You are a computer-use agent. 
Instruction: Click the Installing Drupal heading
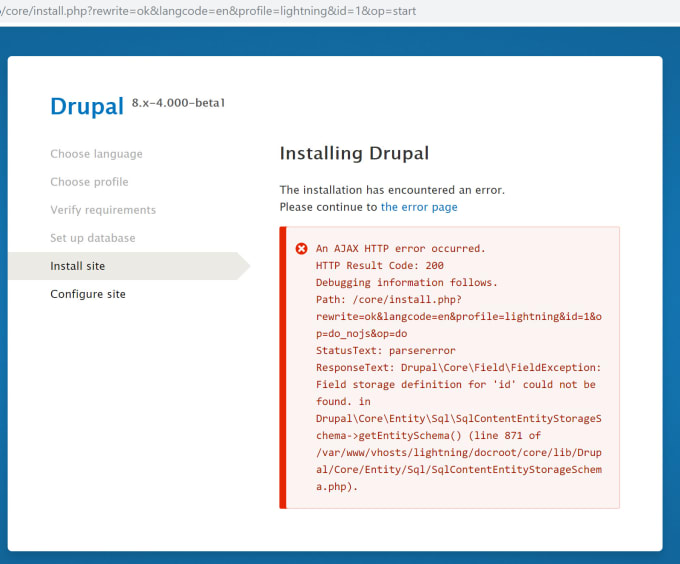[354, 153]
